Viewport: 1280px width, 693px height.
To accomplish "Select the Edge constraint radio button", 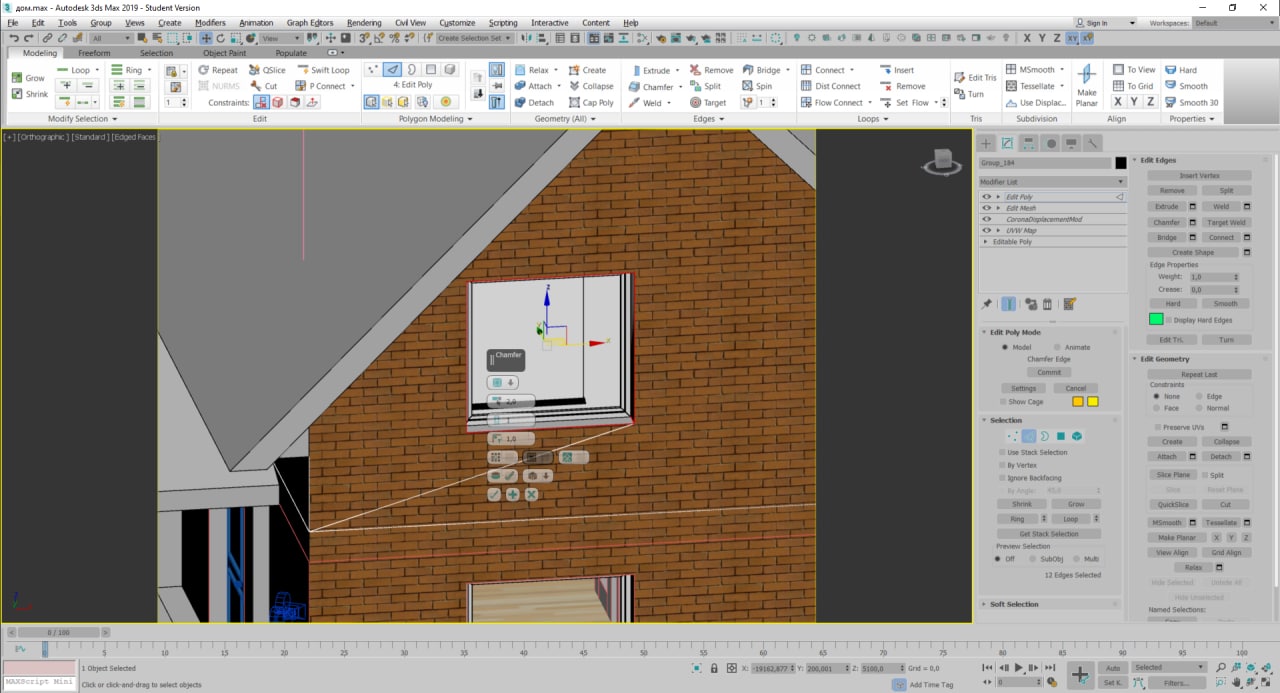I will tap(1197, 396).
